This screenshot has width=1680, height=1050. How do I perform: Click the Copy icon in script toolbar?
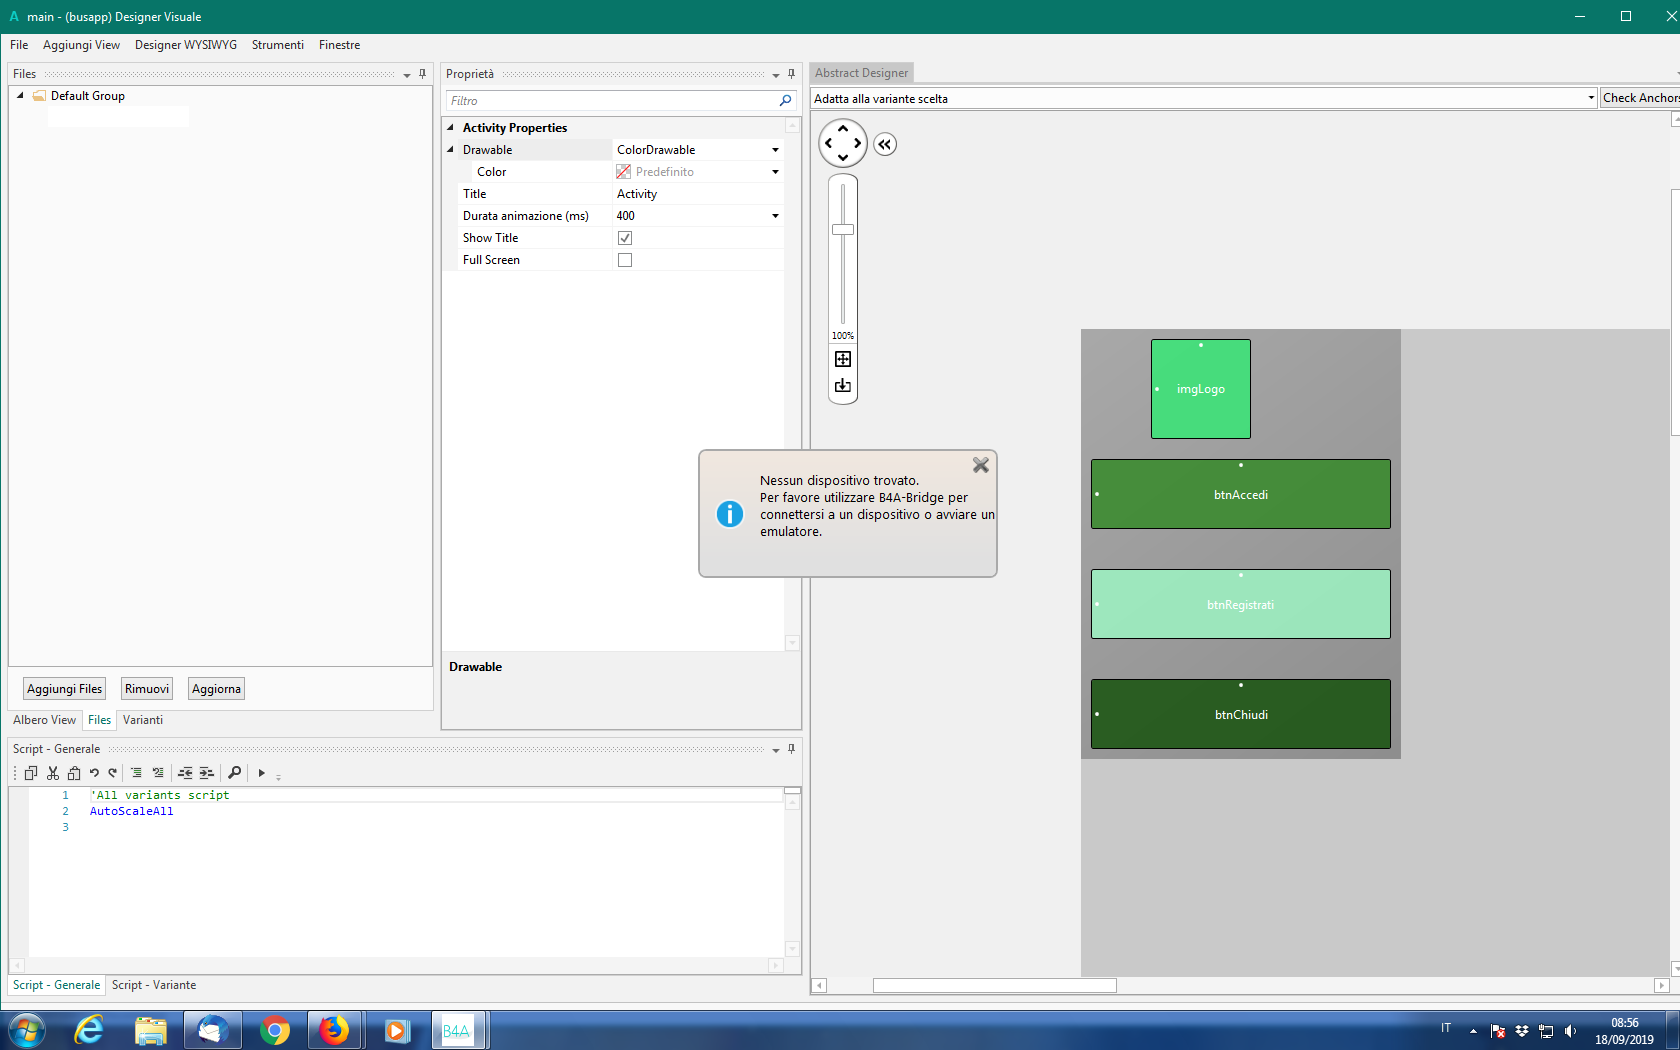(x=31, y=773)
